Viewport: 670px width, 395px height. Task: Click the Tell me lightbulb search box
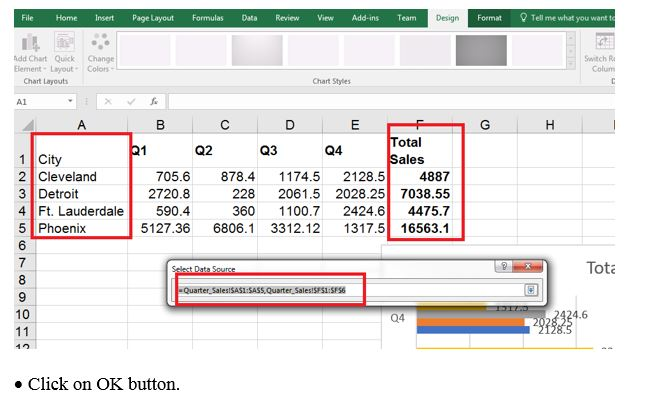point(567,18)
